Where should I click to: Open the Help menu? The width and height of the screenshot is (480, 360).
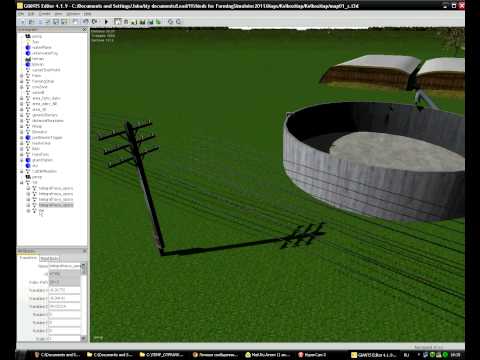[x=87, y=14]
